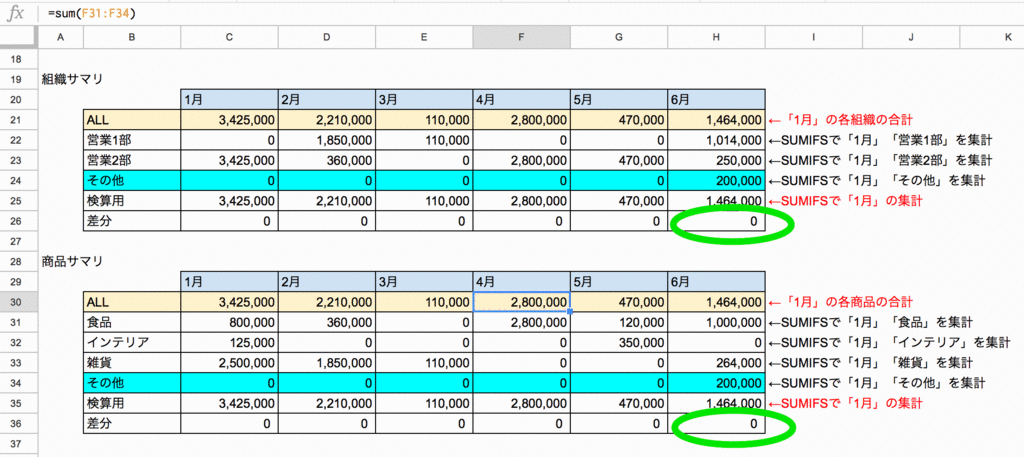Select 食品 row label

132,323
